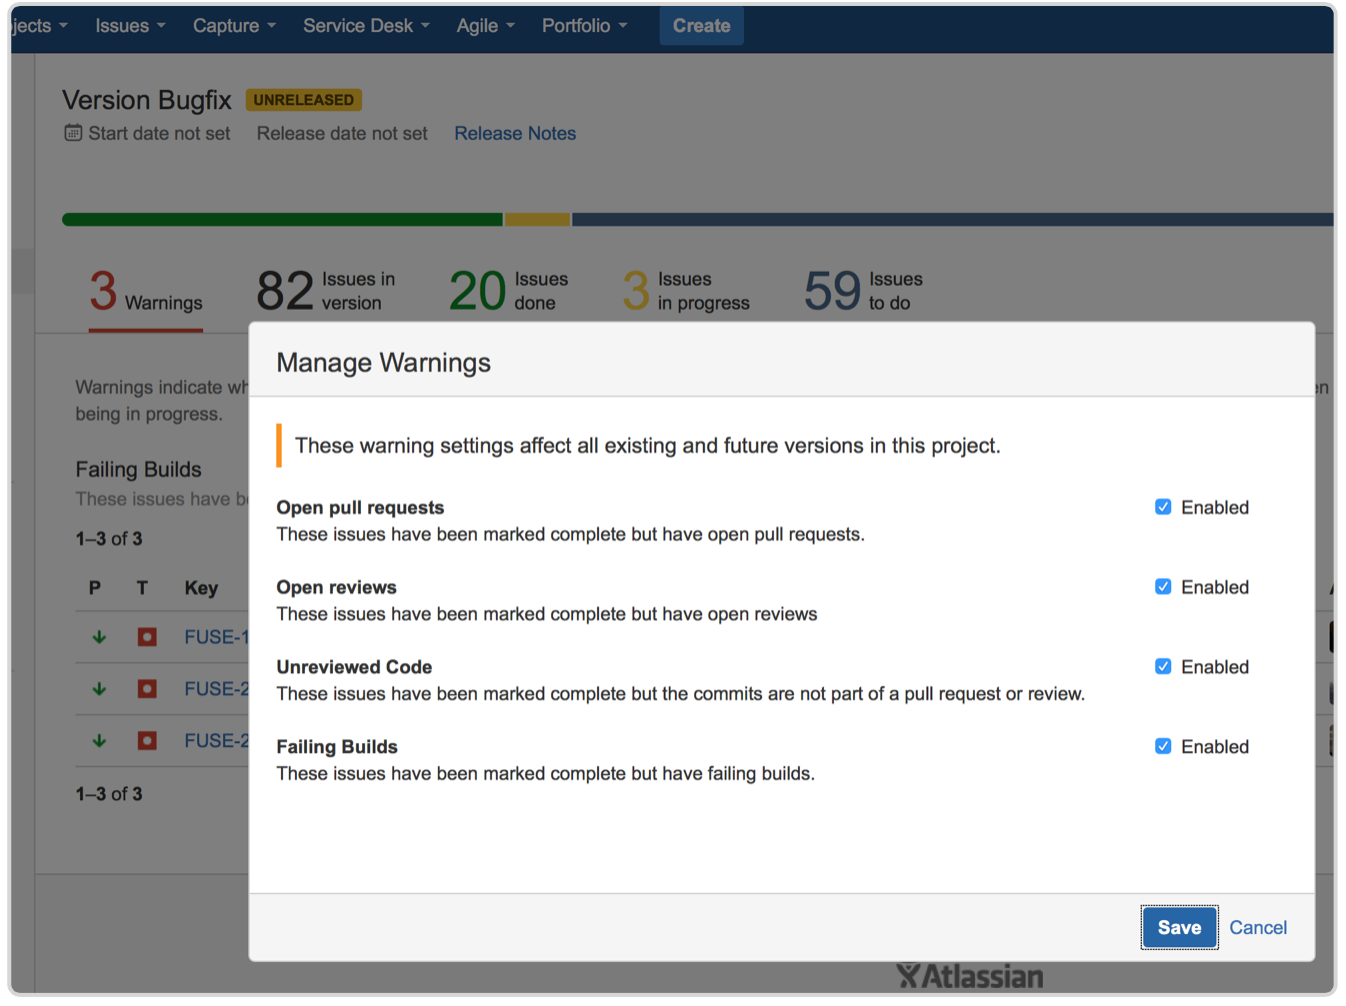
Task: Expand the Service Desk menu
Action: tap(366, 26)
